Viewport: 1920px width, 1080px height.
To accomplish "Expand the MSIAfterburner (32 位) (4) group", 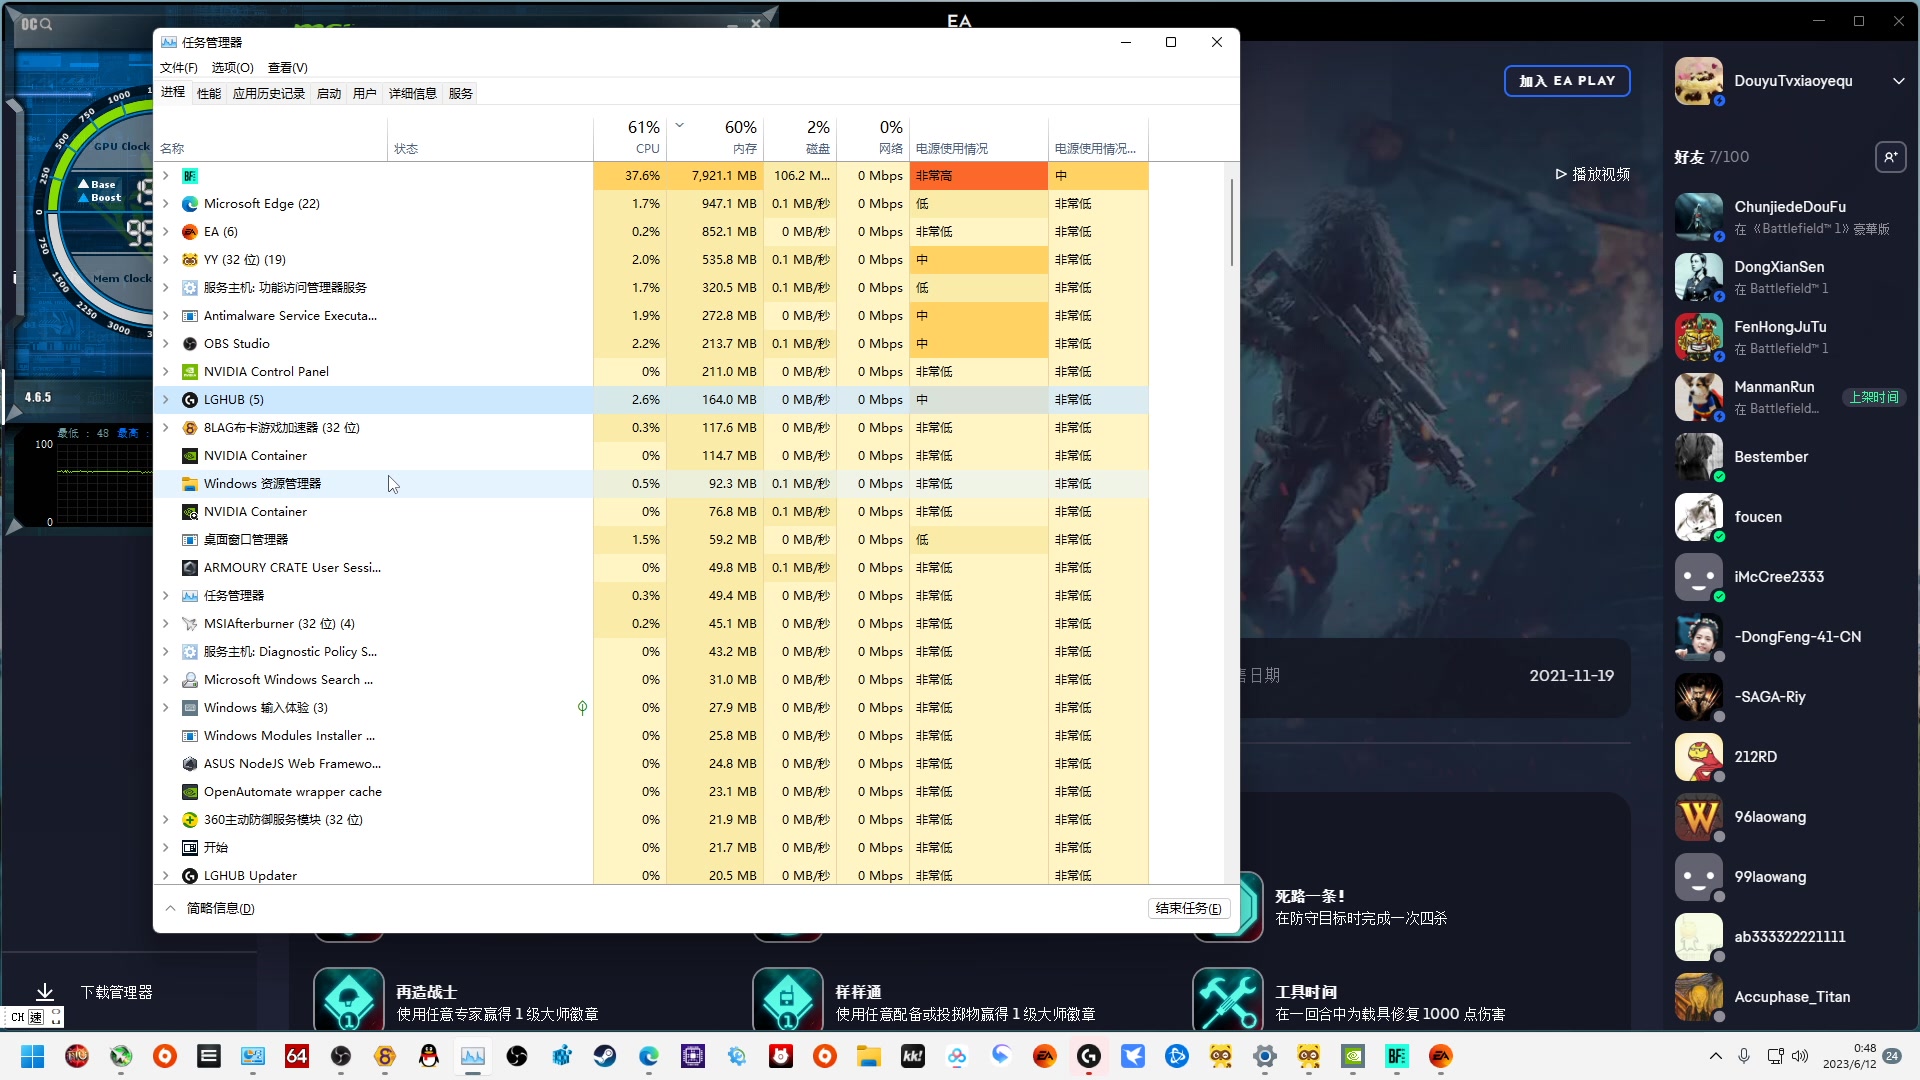I will point(166,624).
